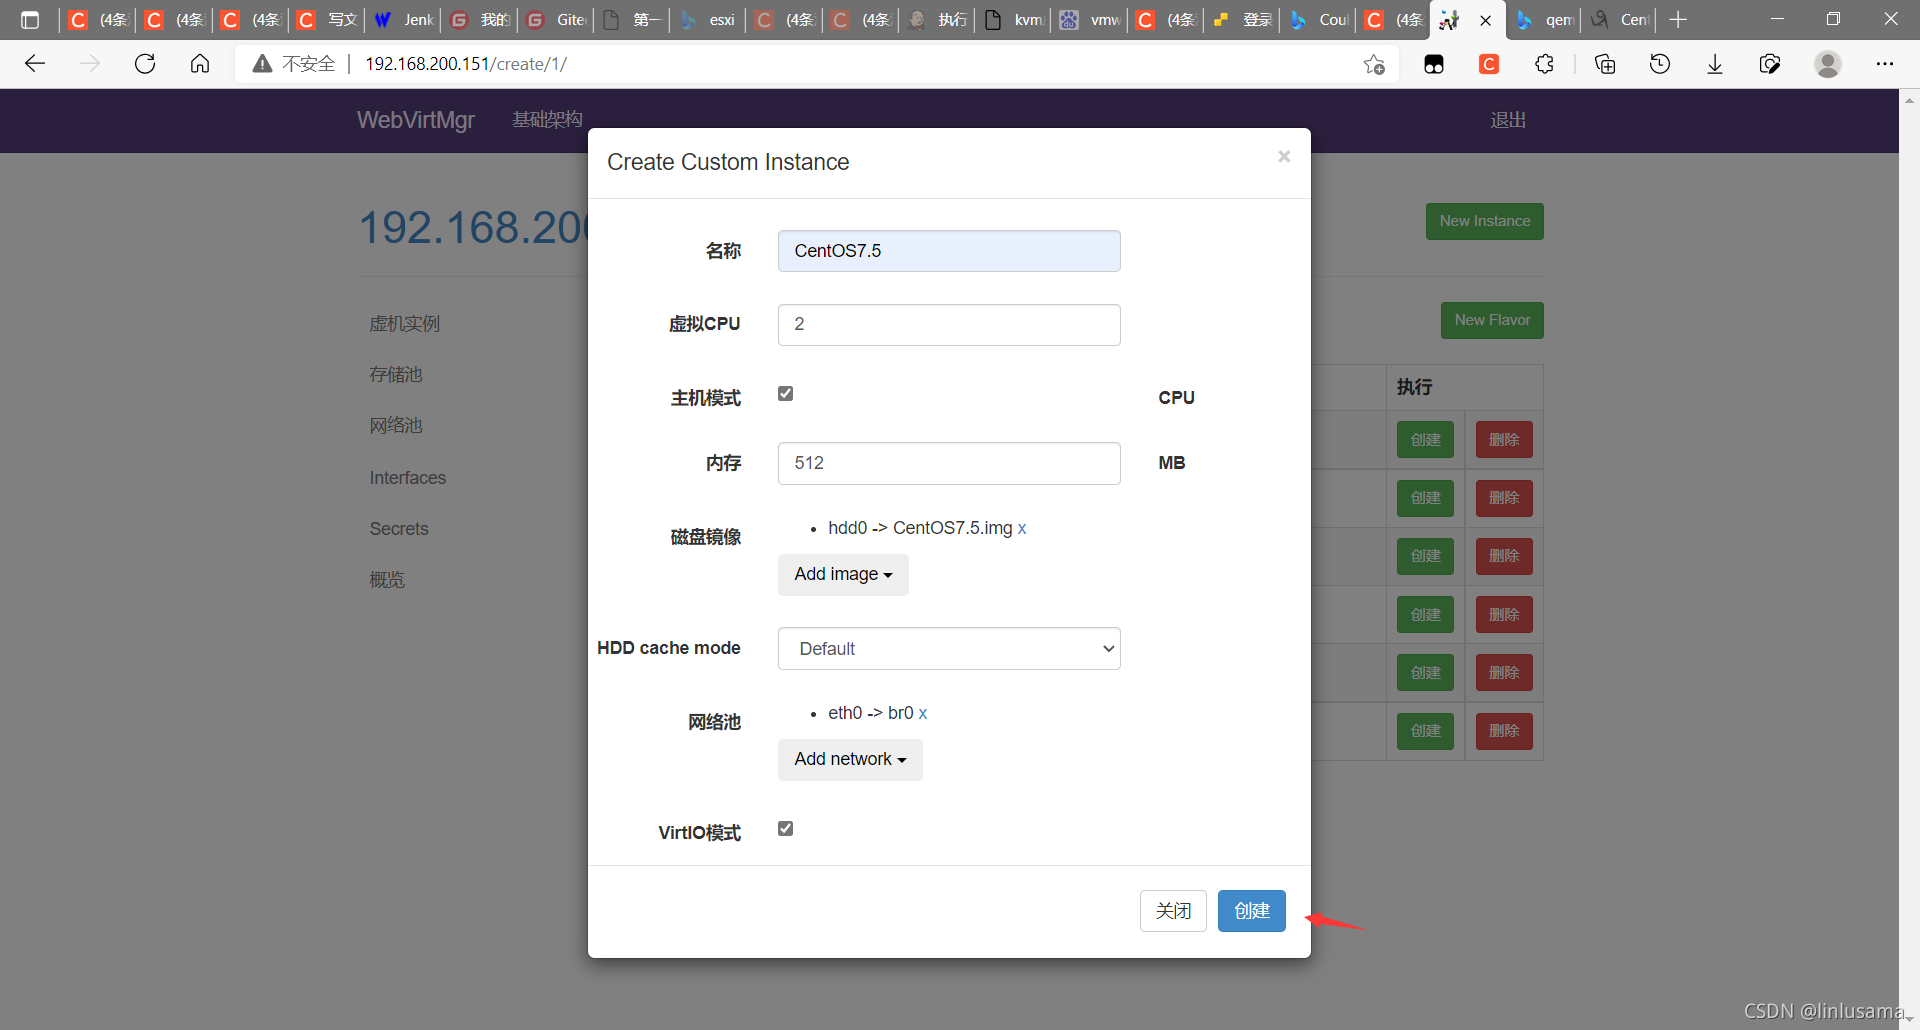1920x1030 pixels.
Task: Switch to the vmw browser tab
Action: click(x=1090, y=20)
